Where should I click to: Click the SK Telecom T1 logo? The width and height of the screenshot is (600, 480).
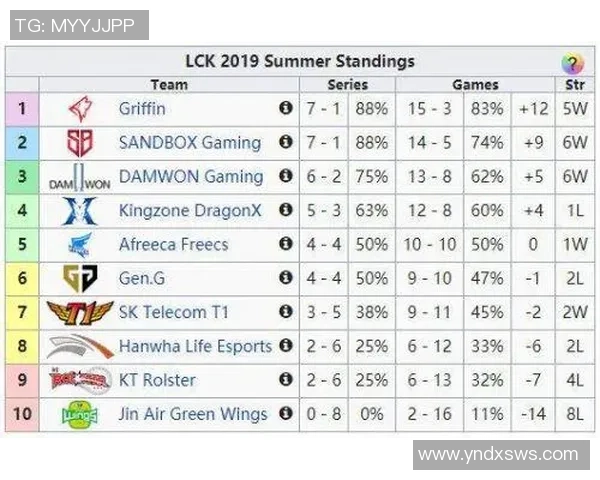coord(79,313)
